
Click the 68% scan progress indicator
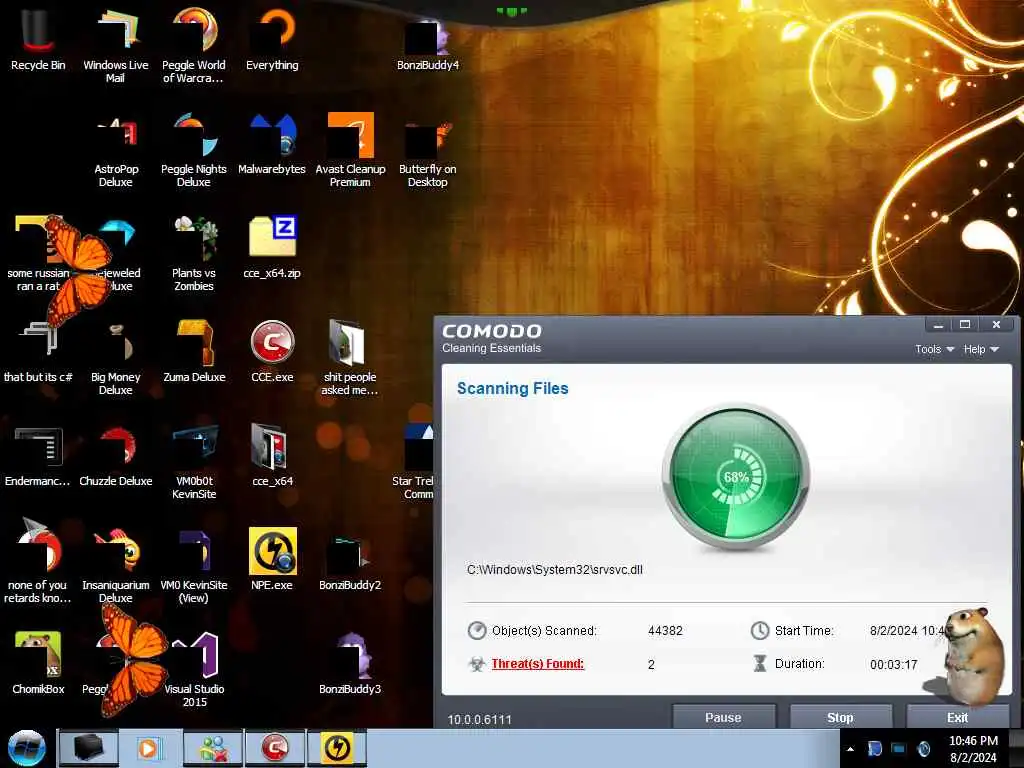pos(736,477)
